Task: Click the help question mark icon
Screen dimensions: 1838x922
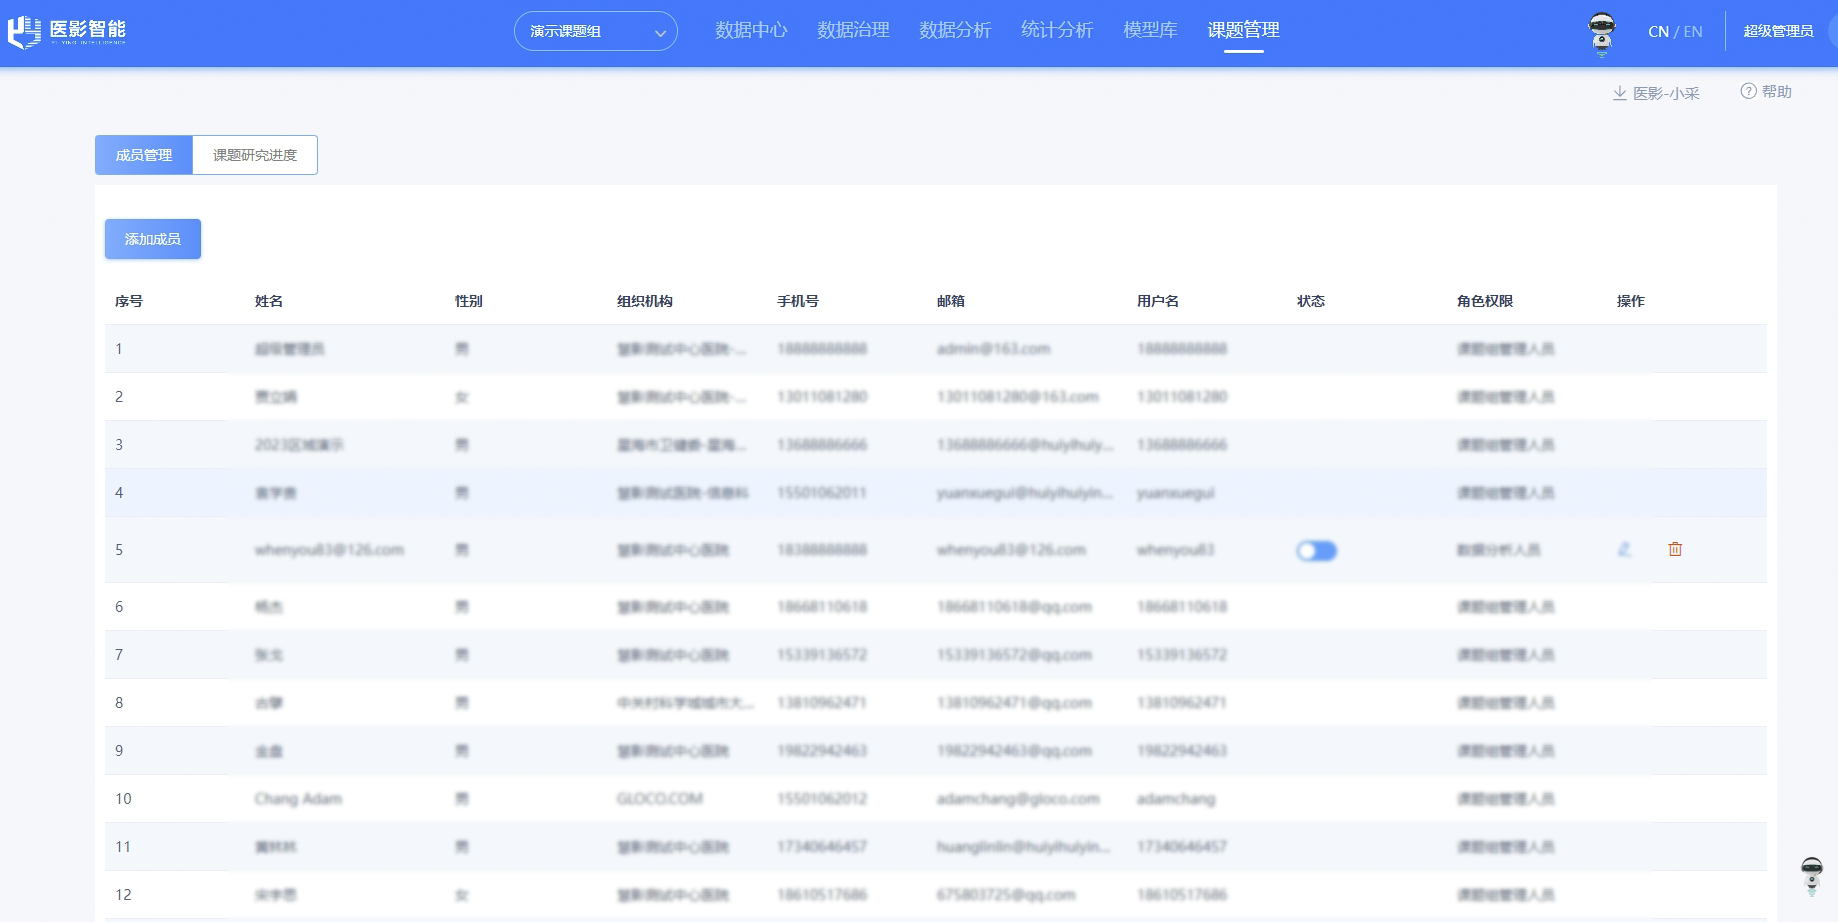Action: [1748, 91]
